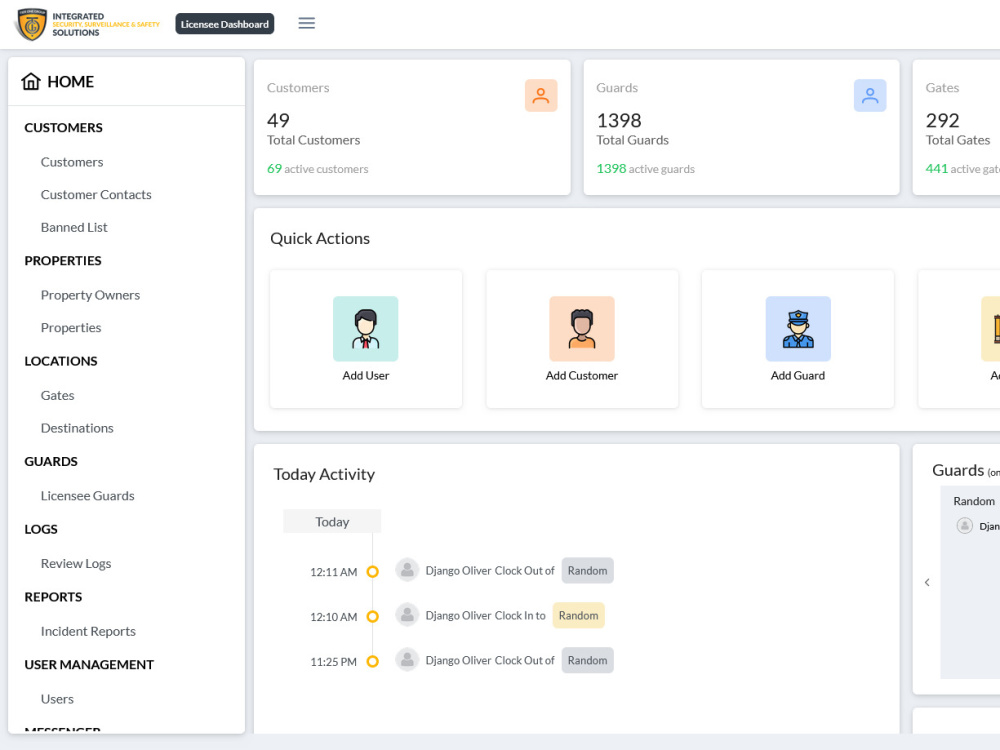Click the PROPERTIES section heading
Viewport: 1000px width, 750px height.
[62, 261]
